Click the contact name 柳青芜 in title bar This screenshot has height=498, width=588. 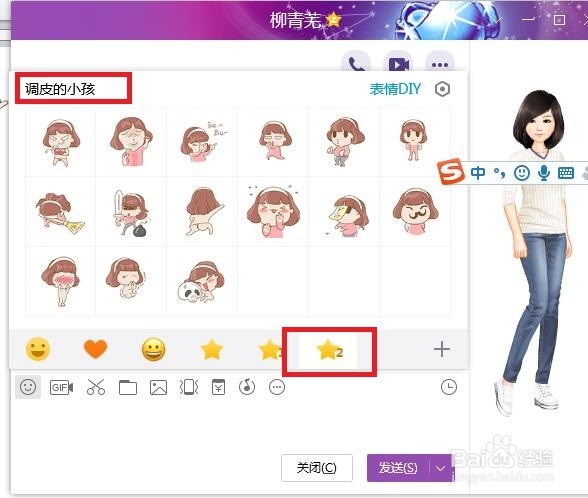click(296, 20)
